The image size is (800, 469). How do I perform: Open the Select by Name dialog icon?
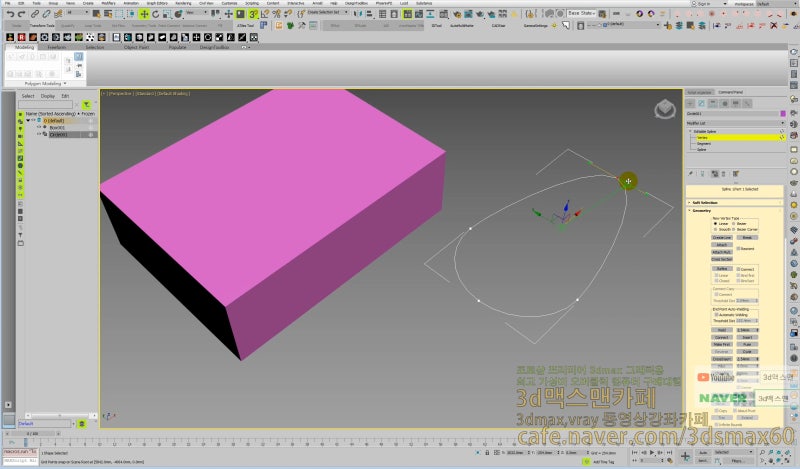pyautogui.click(x=108, y=14)
